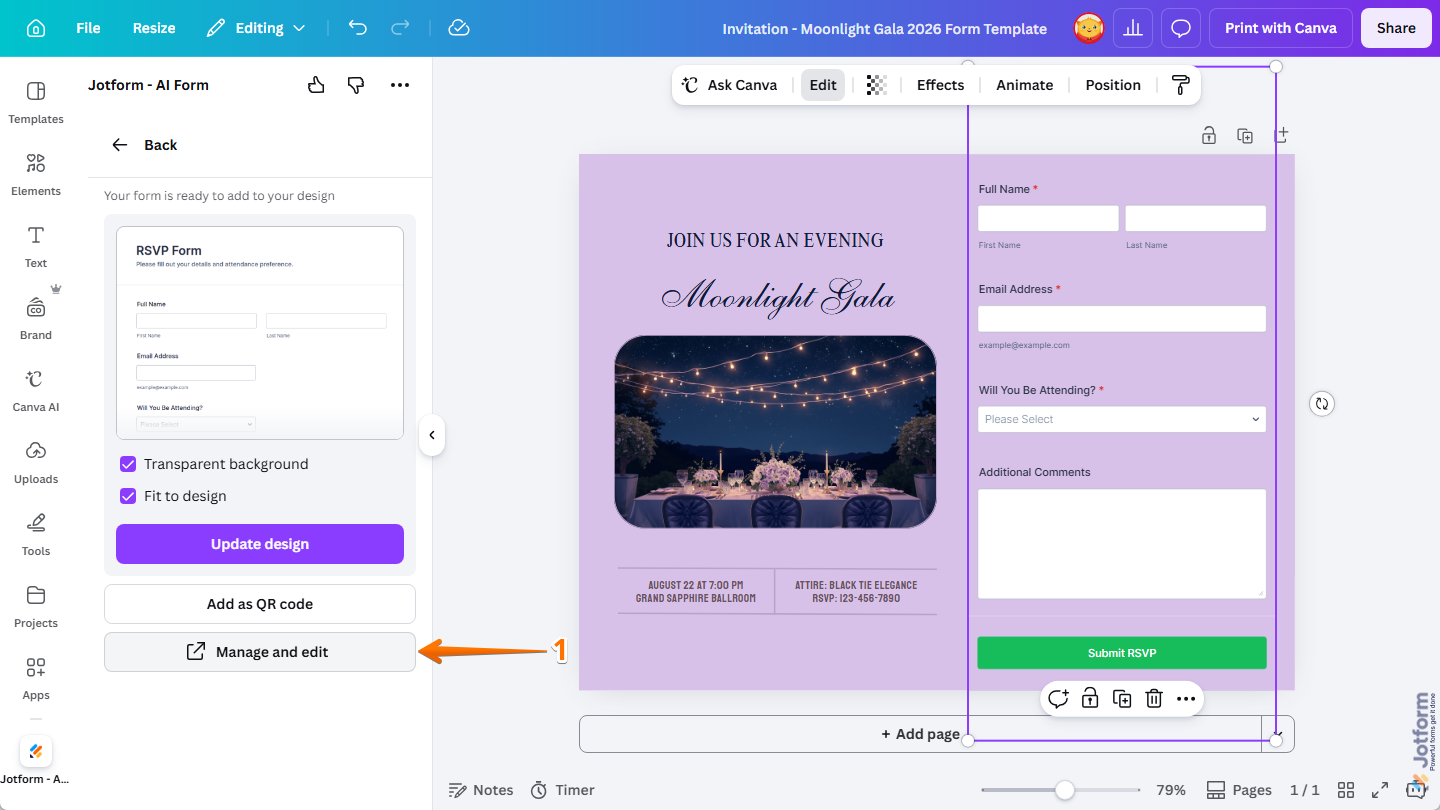Click the Additional Comments text area
The width and height of the screenshot is (1440, 810).
[1122, 544]
